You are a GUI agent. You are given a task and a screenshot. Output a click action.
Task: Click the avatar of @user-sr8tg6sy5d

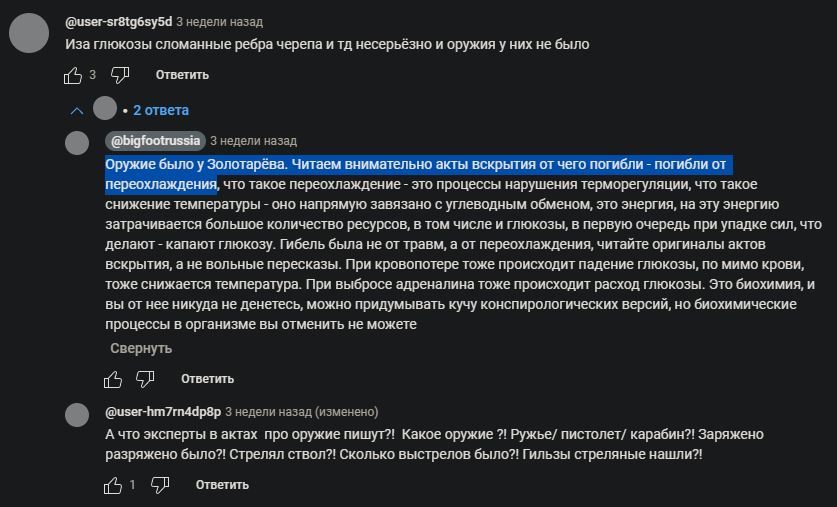[29, 33]
